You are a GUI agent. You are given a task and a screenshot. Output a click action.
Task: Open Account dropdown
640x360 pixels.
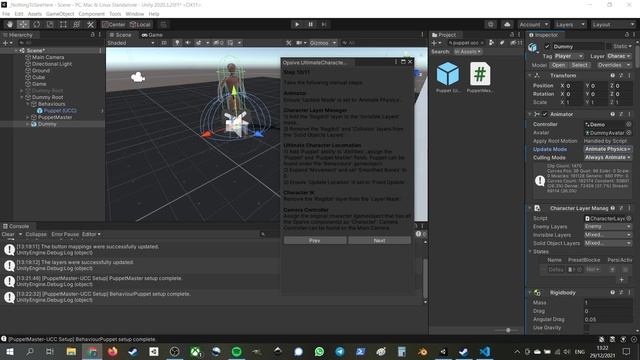pos(533,24)
